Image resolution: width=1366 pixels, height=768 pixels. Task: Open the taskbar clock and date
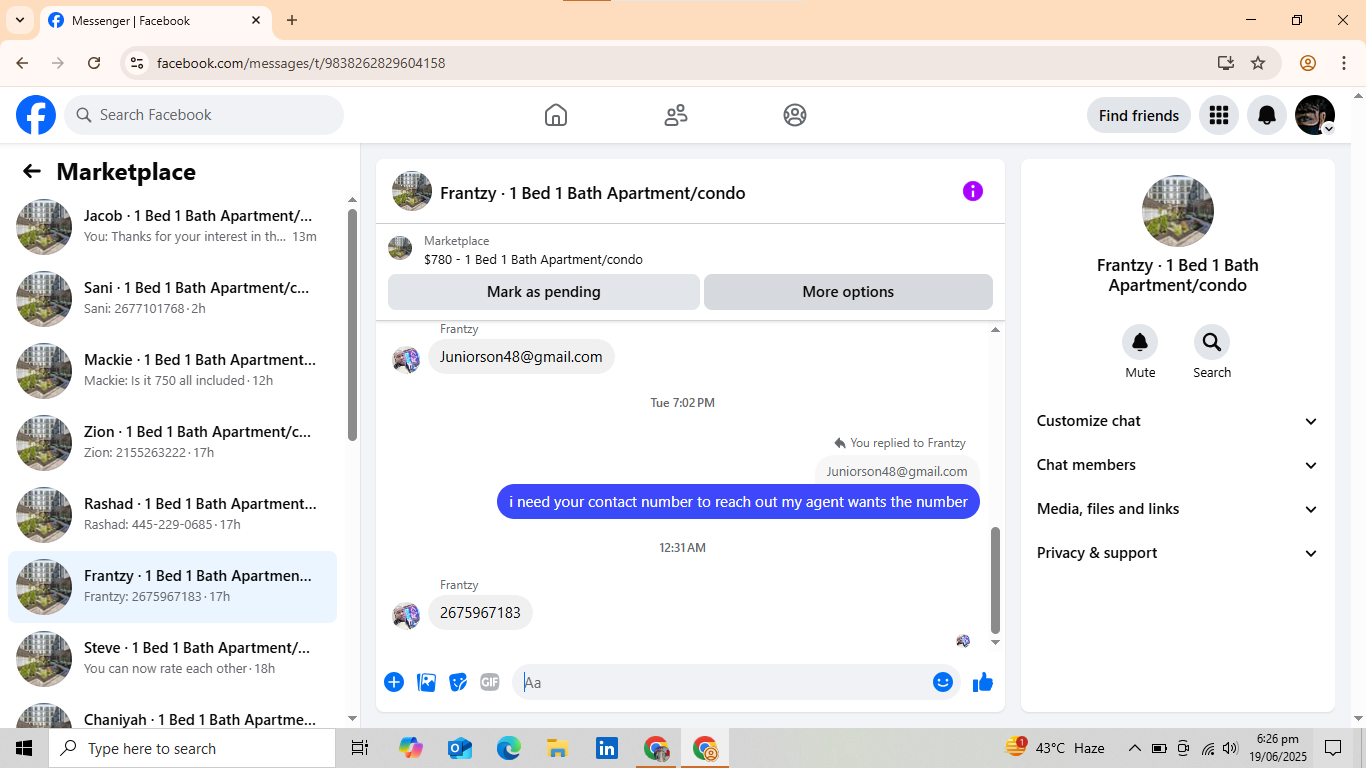click(1277, 748)
